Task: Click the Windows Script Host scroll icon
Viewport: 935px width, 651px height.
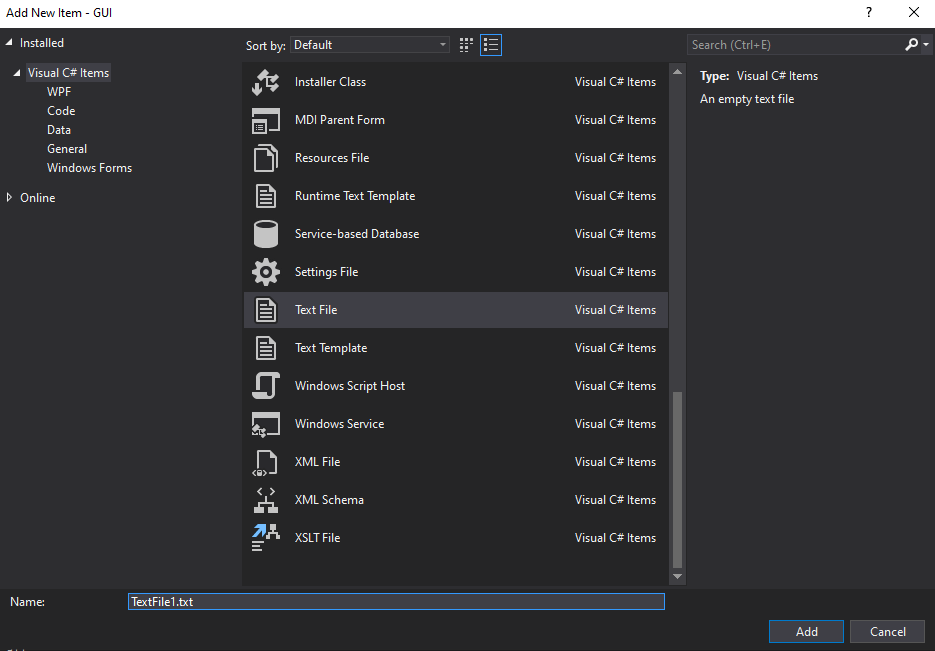Action: point(265,386)
